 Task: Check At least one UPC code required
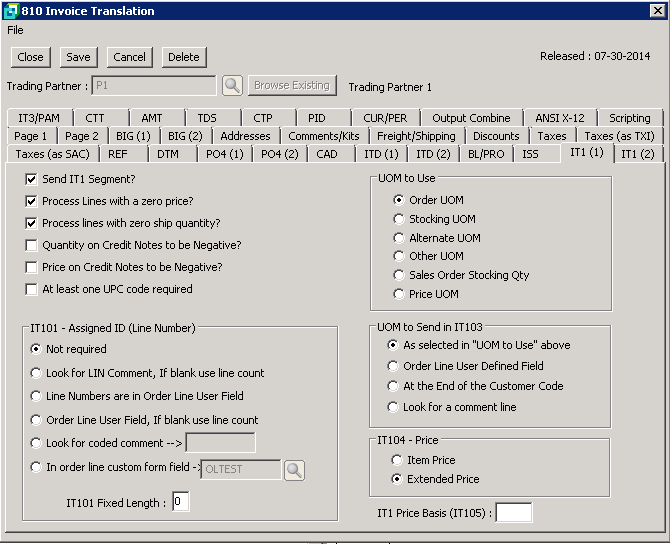pos(31,289)
